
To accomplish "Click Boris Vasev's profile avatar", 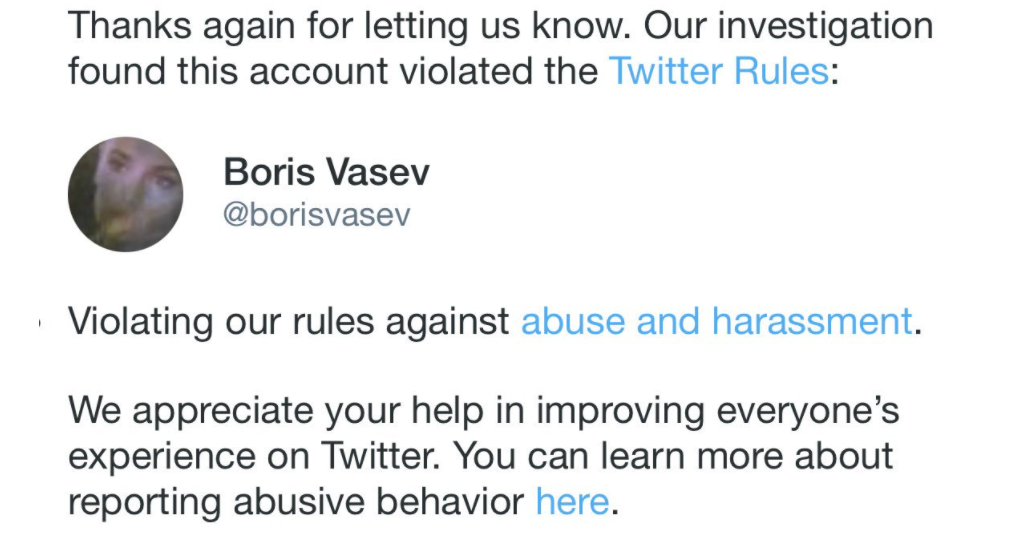I will pyautogui.click(x=125, y=194).
